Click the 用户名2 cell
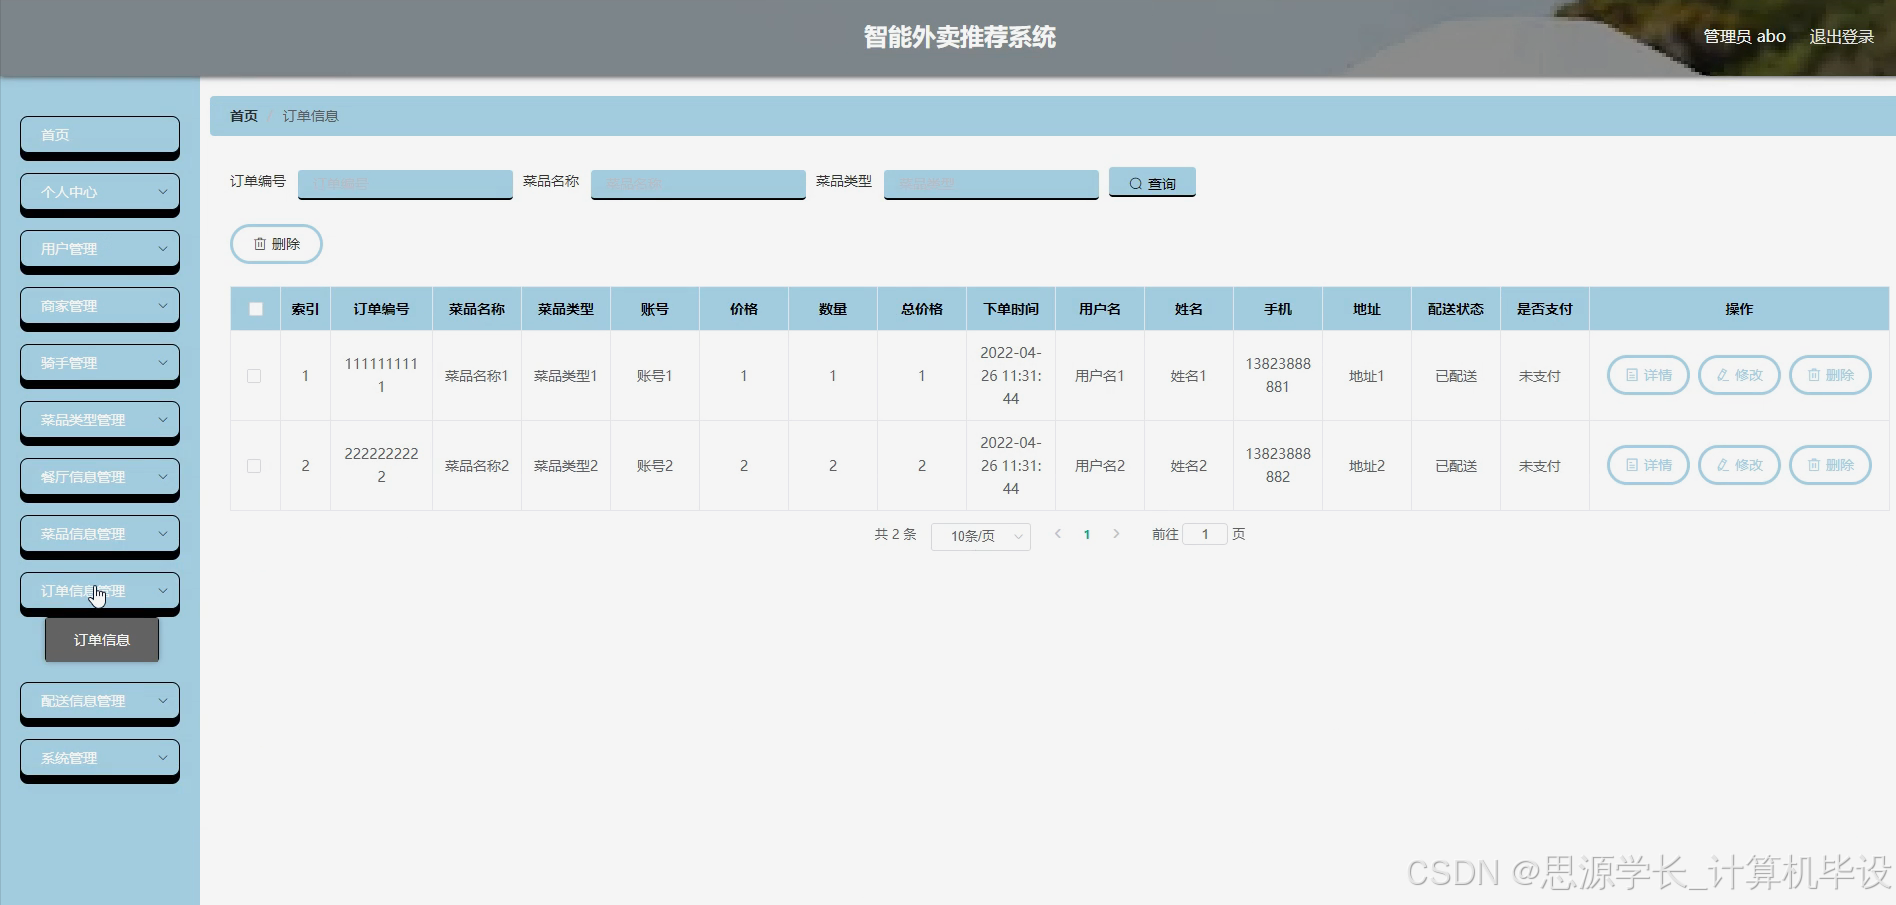 [1100, 466]
